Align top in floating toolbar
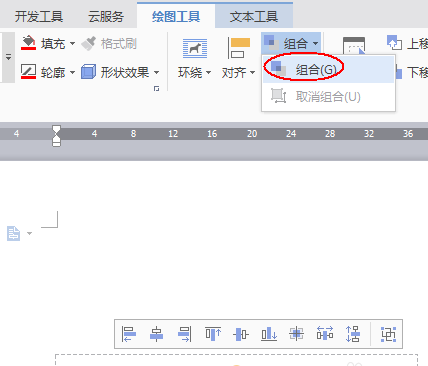The image size is (428, 366). click(213, 334)
